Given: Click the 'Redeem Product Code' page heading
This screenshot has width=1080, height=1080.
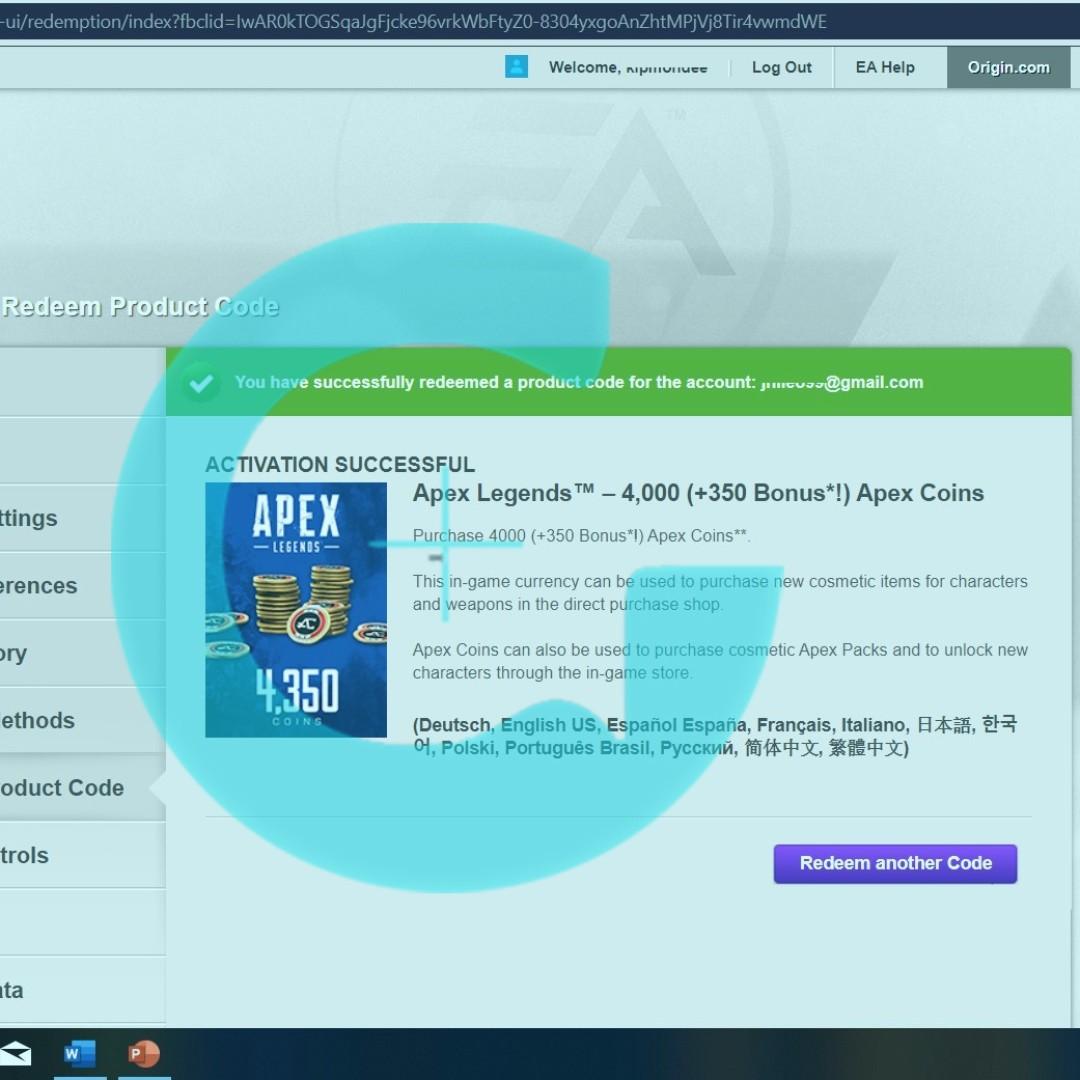Looking at the screenshot, I should click(x=141, y=307).
